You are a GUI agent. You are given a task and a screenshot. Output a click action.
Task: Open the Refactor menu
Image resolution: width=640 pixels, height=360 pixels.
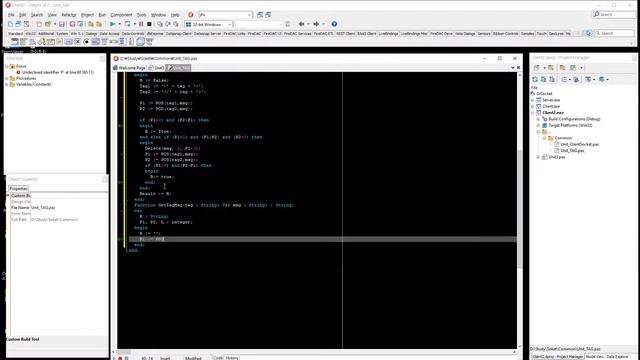[x=69, y=15]
